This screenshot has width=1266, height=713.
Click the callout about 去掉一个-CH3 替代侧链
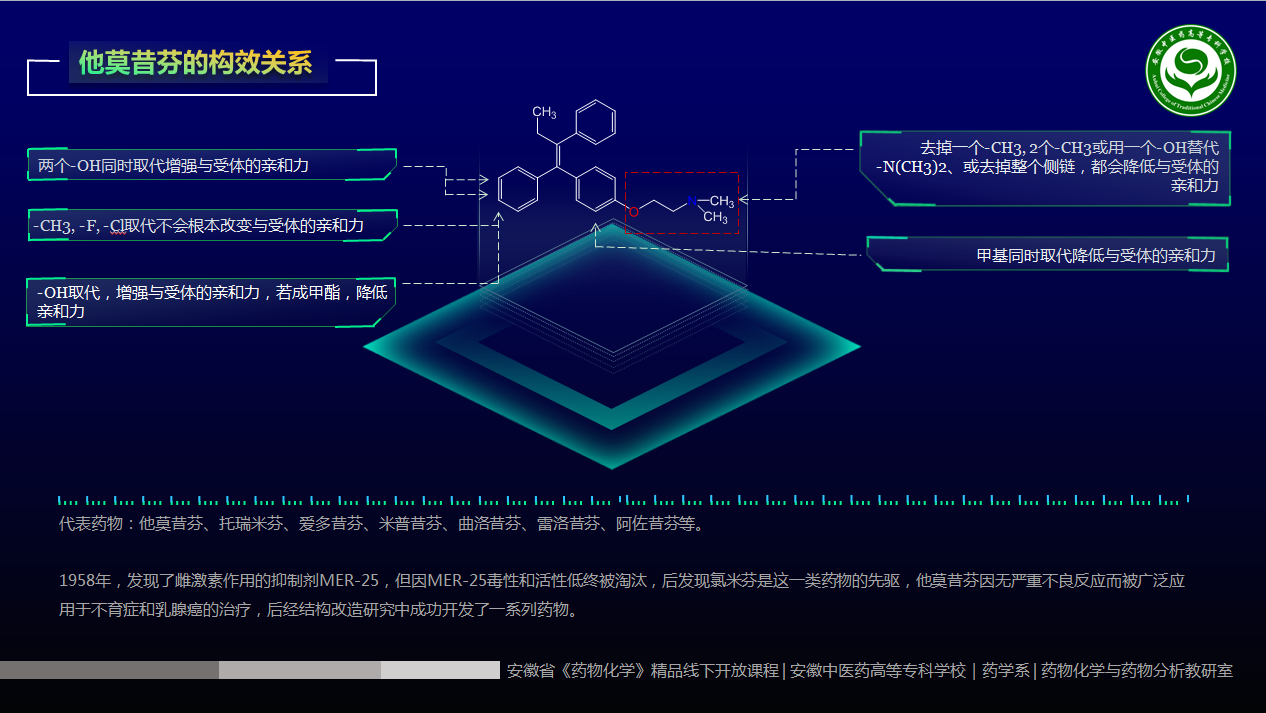click(x=1043, y=170)
